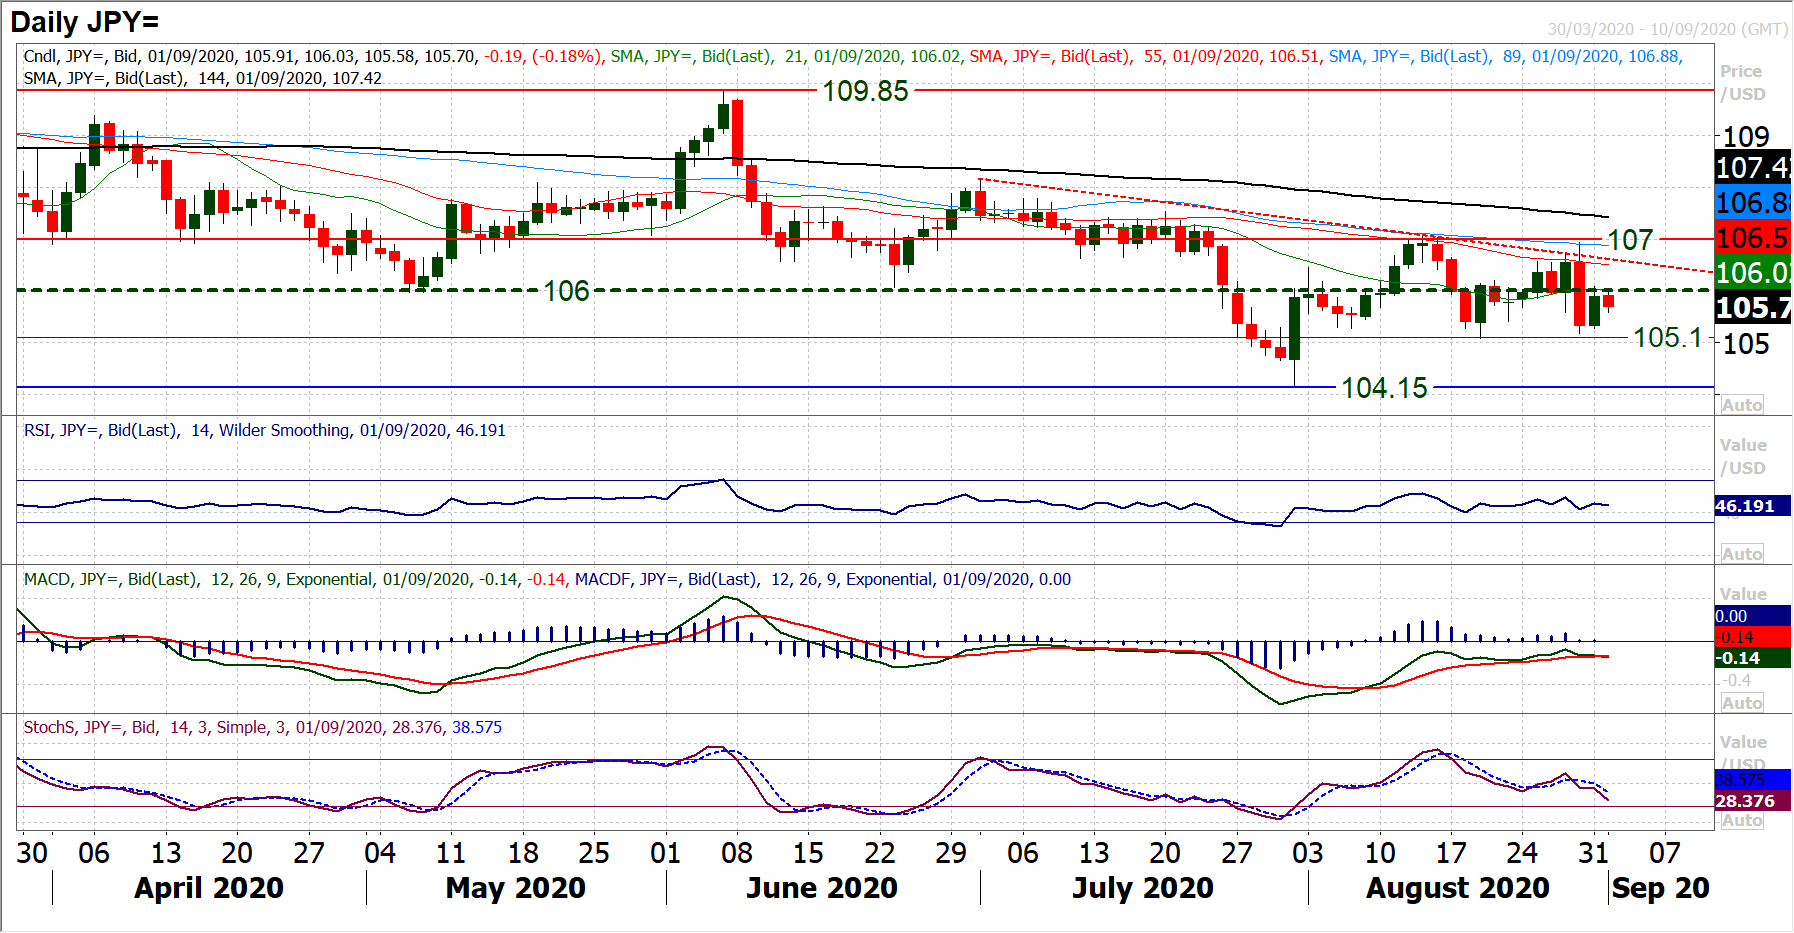Viewport: 1794px width, 933px height.
Task: Click the Sep 20 month label
Action: pyautogui.click(x=1661, y=888)
